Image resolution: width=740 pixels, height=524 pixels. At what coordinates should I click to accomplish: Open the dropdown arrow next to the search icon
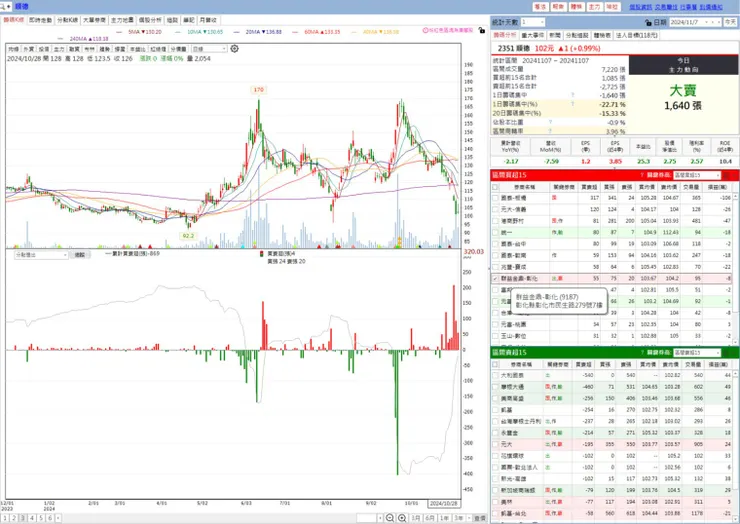(9, 7)
